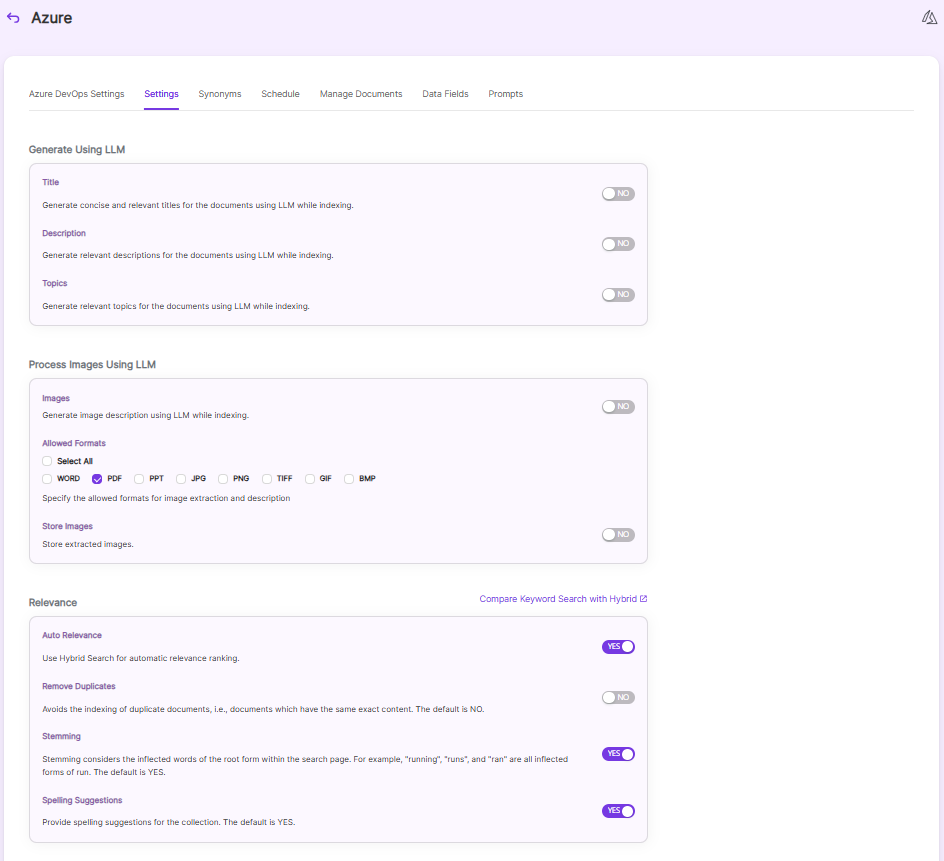Tick the JPG format checkbox
This screenshot has height=861, width=944.
181,479
